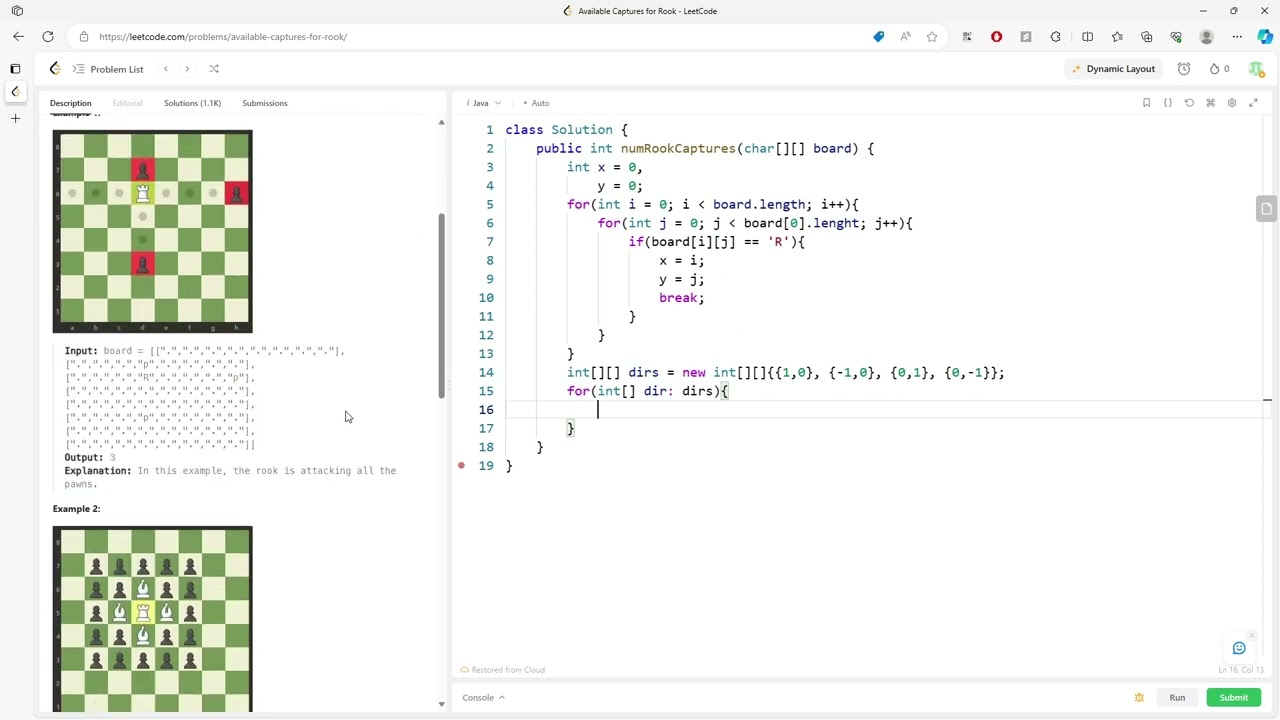The height and width of the screenshot is (720, 1280).
Task: Open the chat support bubble icon
Action: coord(1239,648)
